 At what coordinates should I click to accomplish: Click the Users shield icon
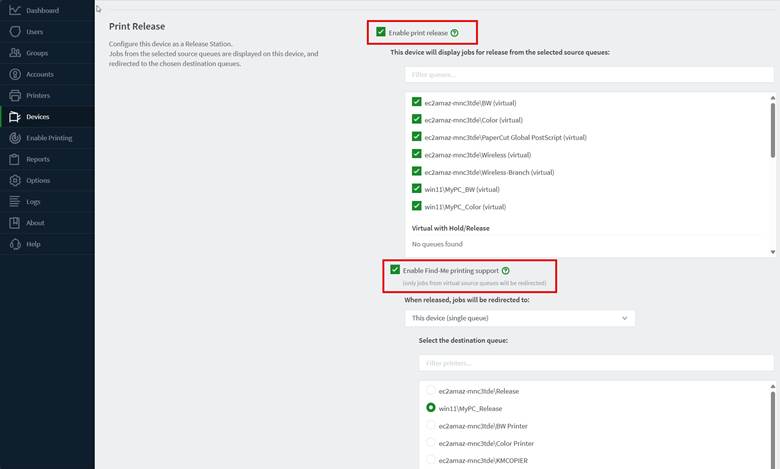(x=15, y=31)
